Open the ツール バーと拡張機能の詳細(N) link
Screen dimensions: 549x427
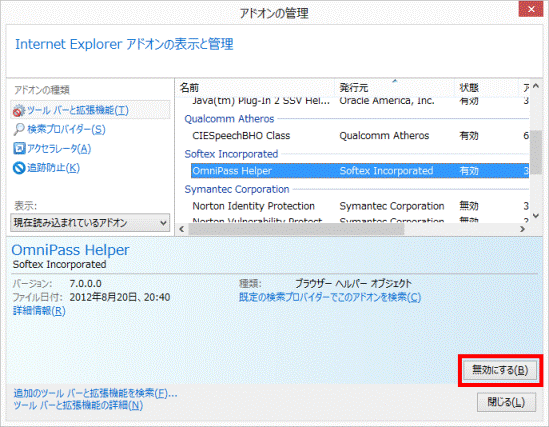point(78,405)
